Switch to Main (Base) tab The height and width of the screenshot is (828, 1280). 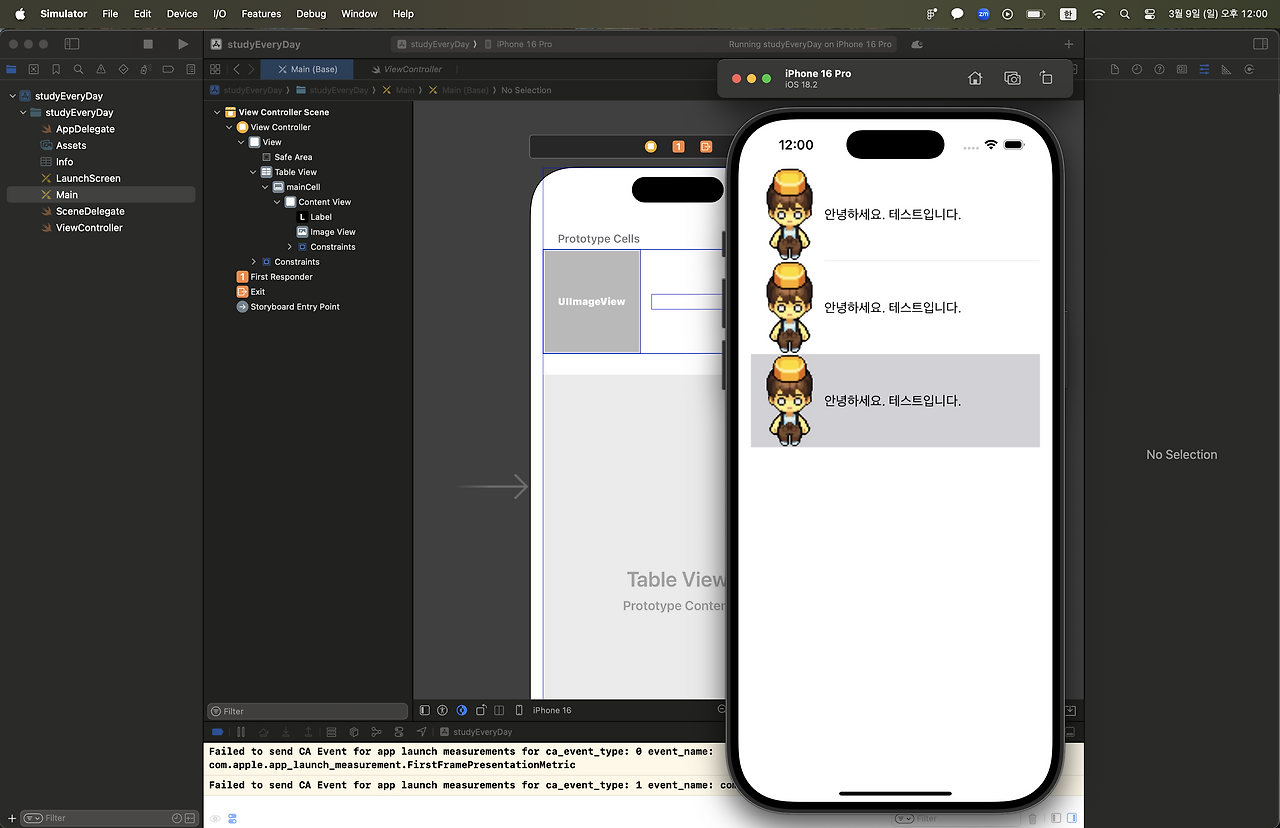tap(307, 69)
